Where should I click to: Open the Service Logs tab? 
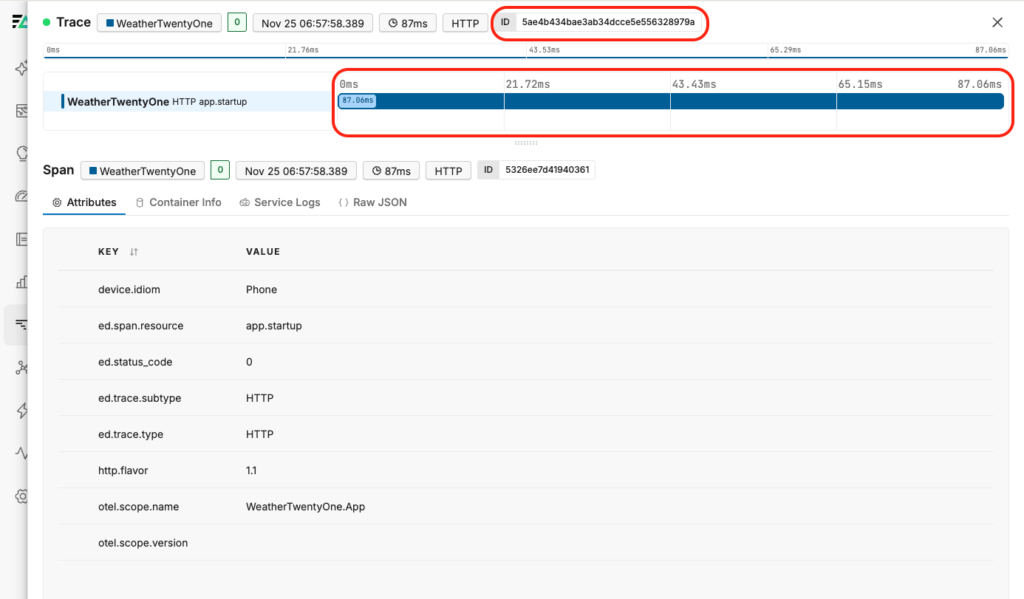pyautogui.click(x=280, y=202)
